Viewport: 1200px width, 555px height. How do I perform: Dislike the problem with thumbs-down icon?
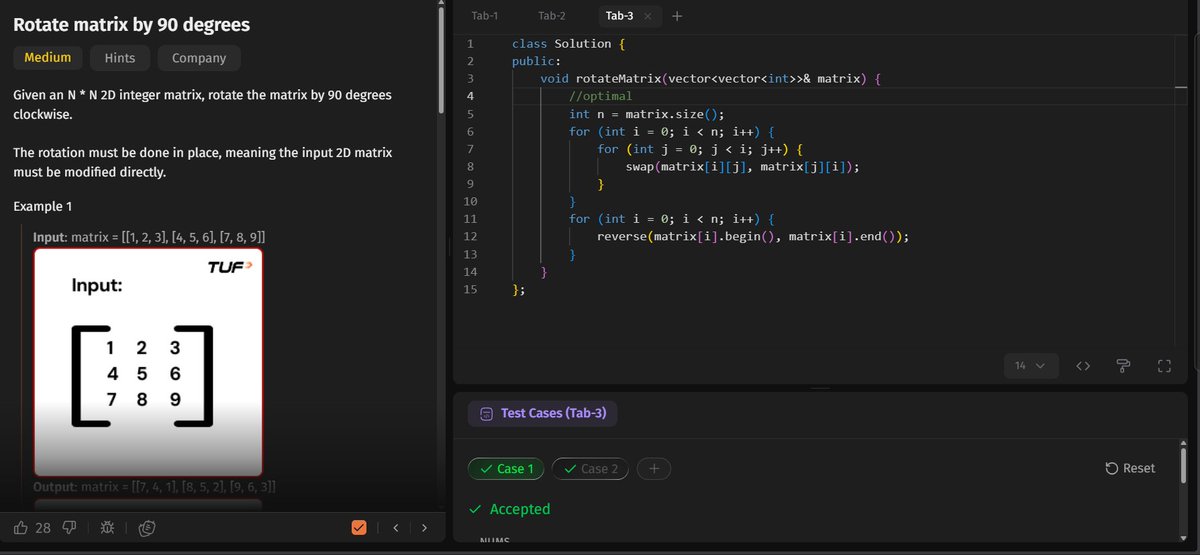click(70, 527)
